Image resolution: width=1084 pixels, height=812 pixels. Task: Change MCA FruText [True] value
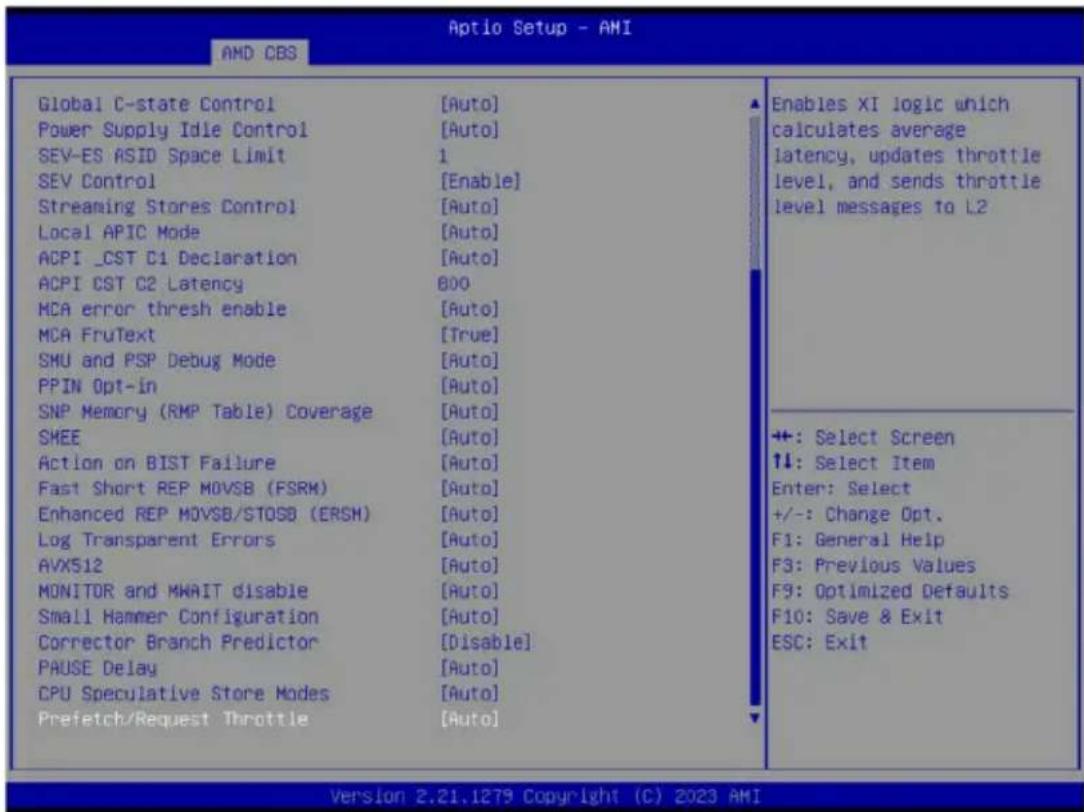click(469, 334)
